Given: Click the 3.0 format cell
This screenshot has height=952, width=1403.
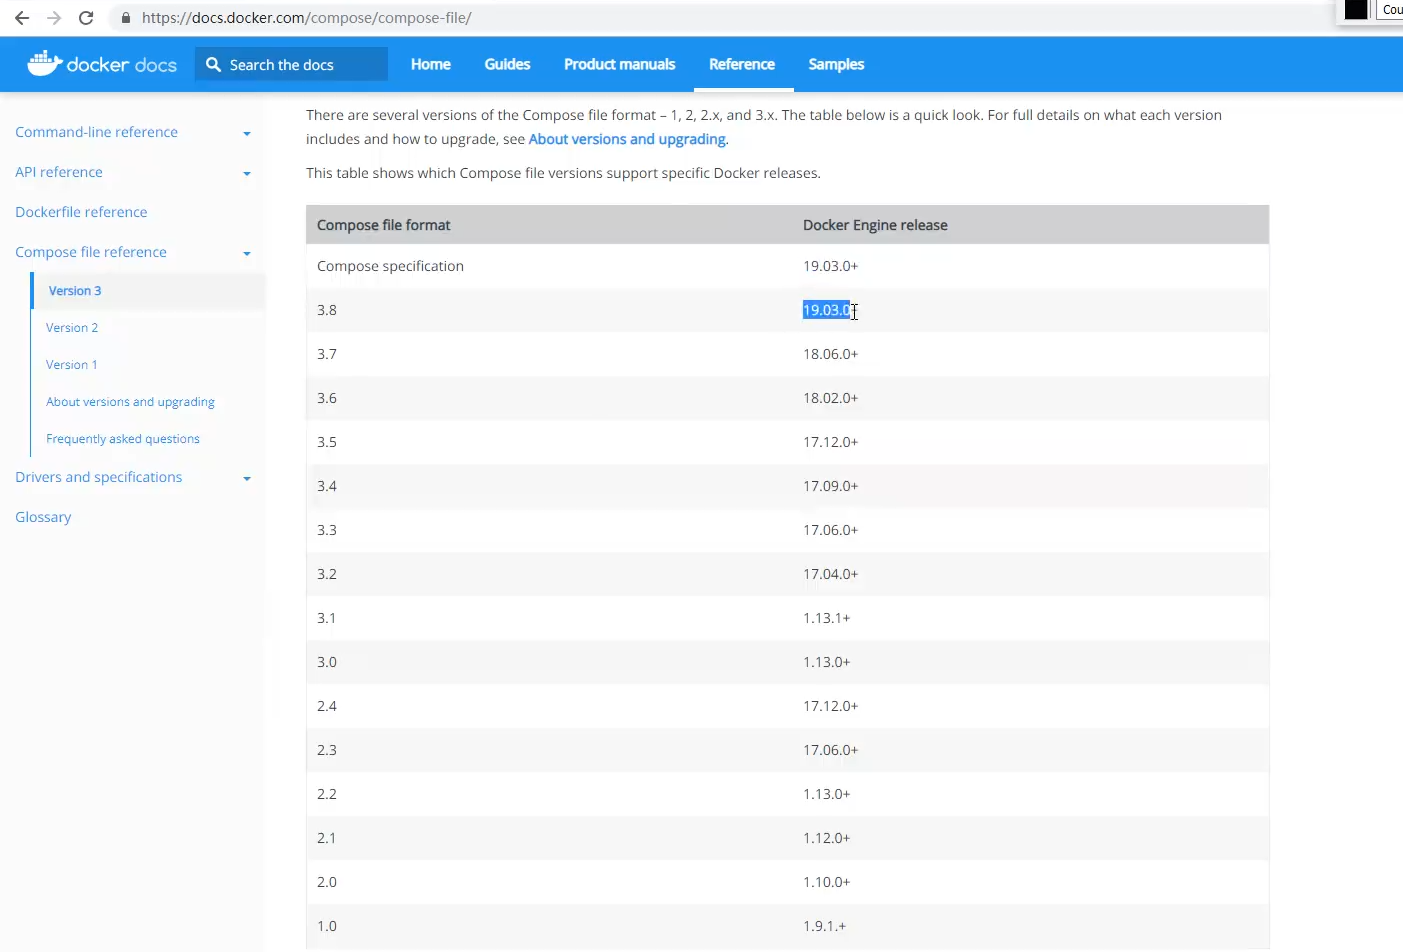Looking at the screenshot, I should 327,662.
